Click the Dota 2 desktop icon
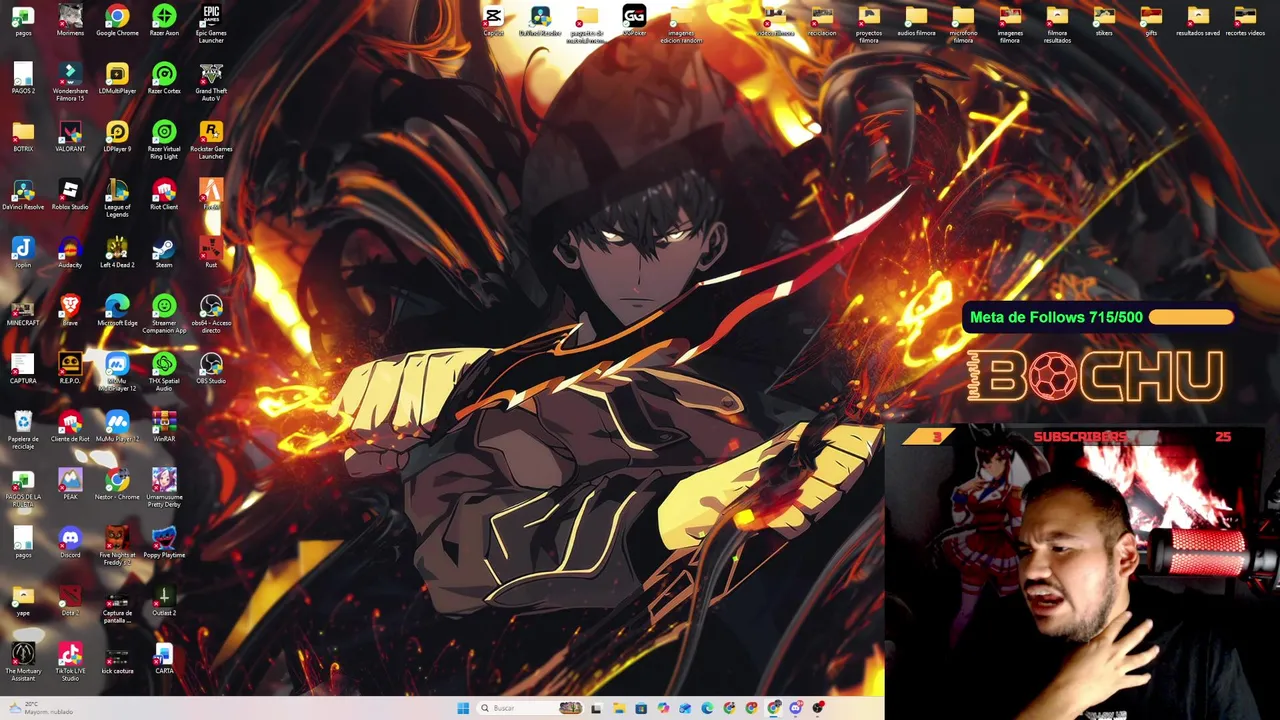This screenshot has height=720, width=1280. click(70, 600)
